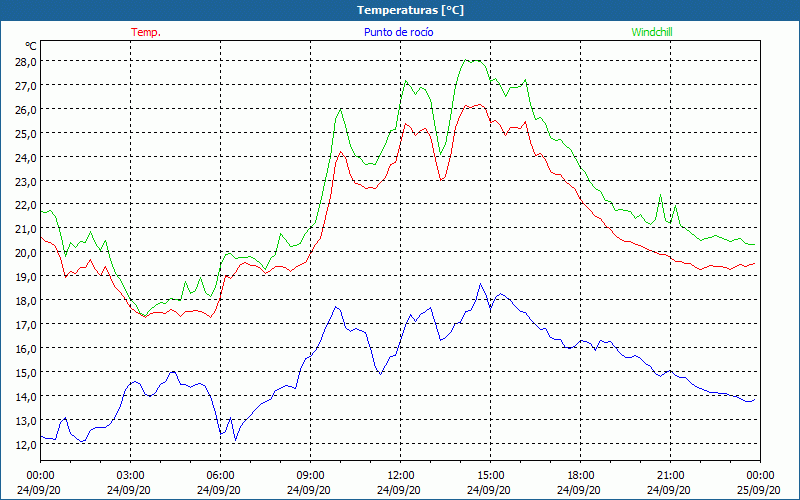Click the 26,0 y-axis value
This screenshot has height=500, width=800.
pyautogui.click(x=26, y=110)
